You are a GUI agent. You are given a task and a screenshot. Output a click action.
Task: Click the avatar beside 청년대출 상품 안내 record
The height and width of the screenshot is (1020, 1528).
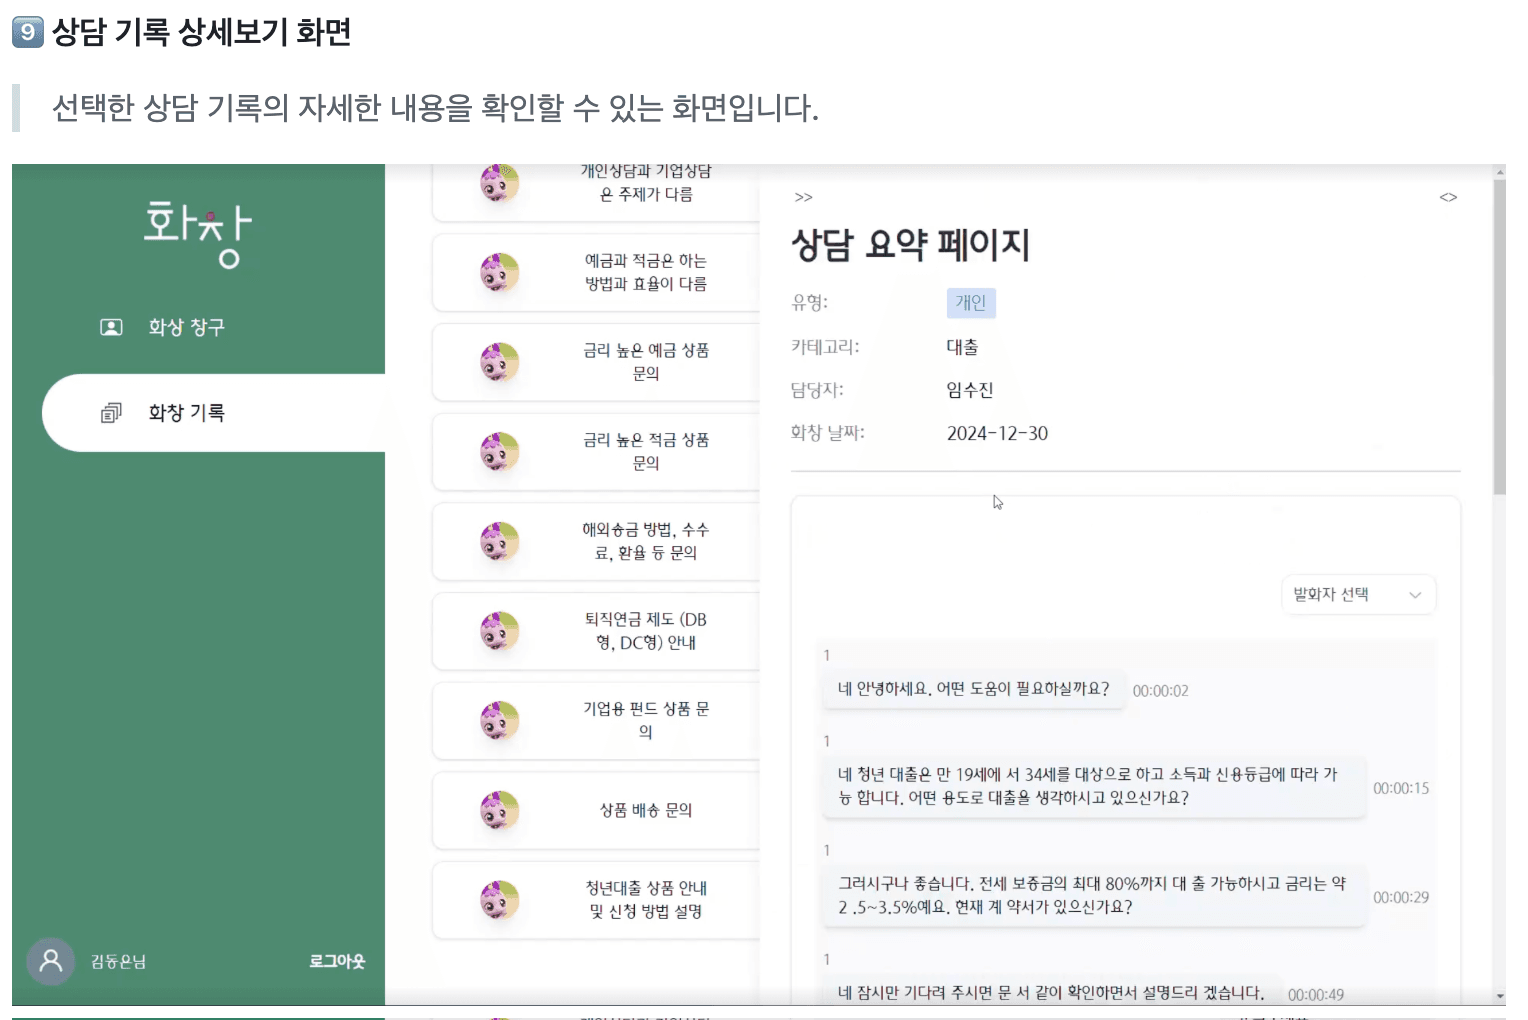click(x=501, y=899)
